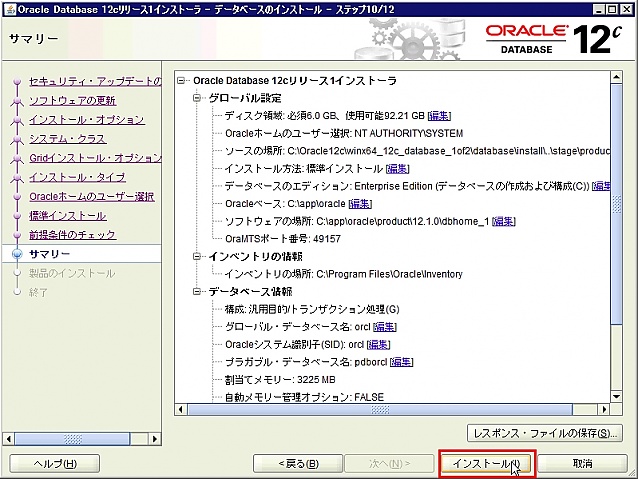Viewport: 638px width, 479px height.
Task: Select the OraMTSポート番号: 49157 row
Action: click(283, 239)
